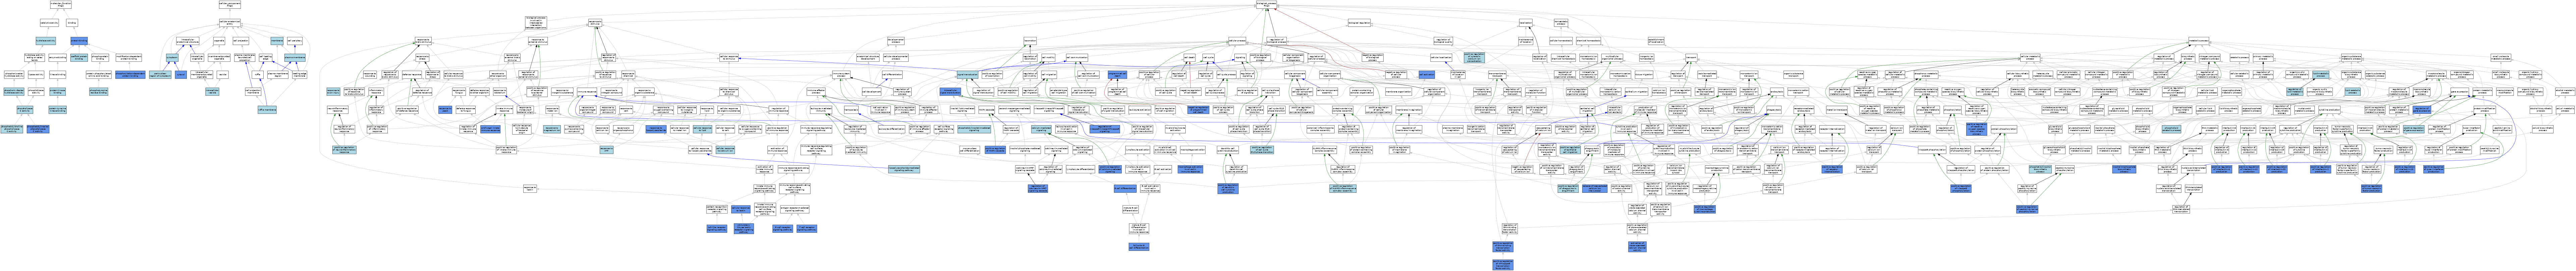This screenshot has height=271, width=2576.
Task: Select 'protein tyrosine kinase binding' node
Action: pyautogui.click(x=58, y=110)
